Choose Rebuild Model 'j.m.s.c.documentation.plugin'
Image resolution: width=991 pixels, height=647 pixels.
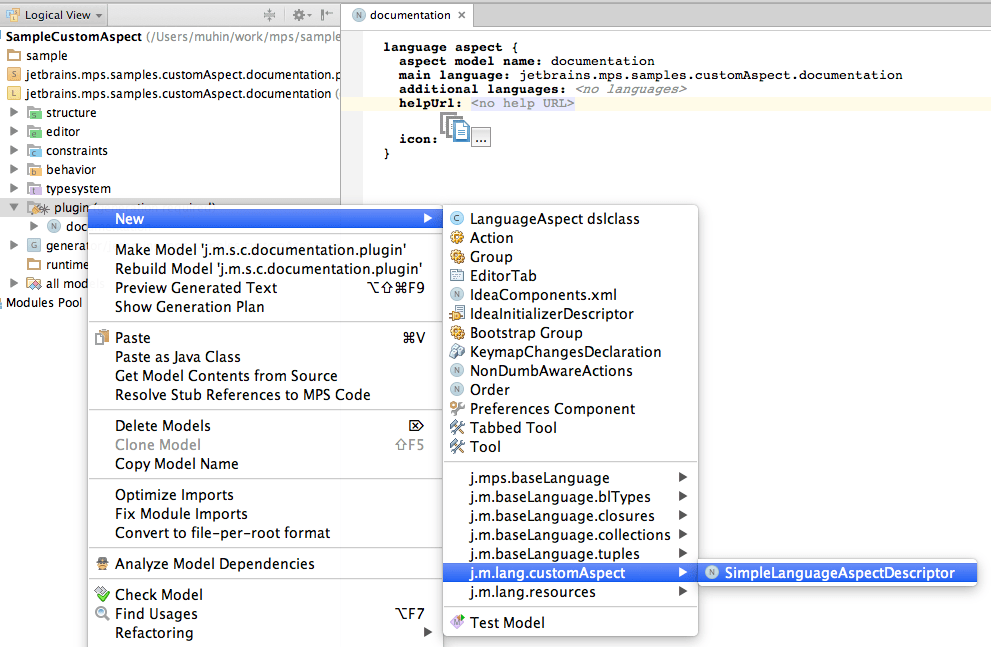[x=265, y=269]
